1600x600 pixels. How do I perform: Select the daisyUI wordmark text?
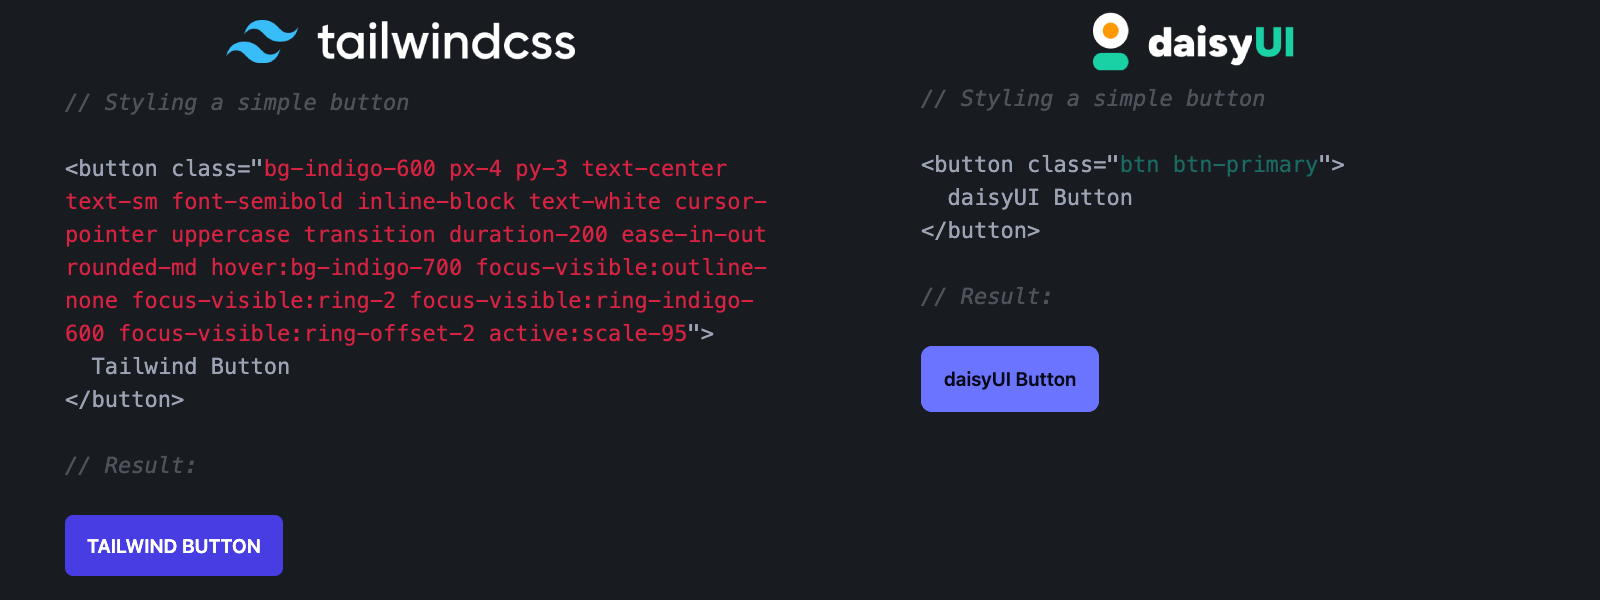(x=1221, y=41)
